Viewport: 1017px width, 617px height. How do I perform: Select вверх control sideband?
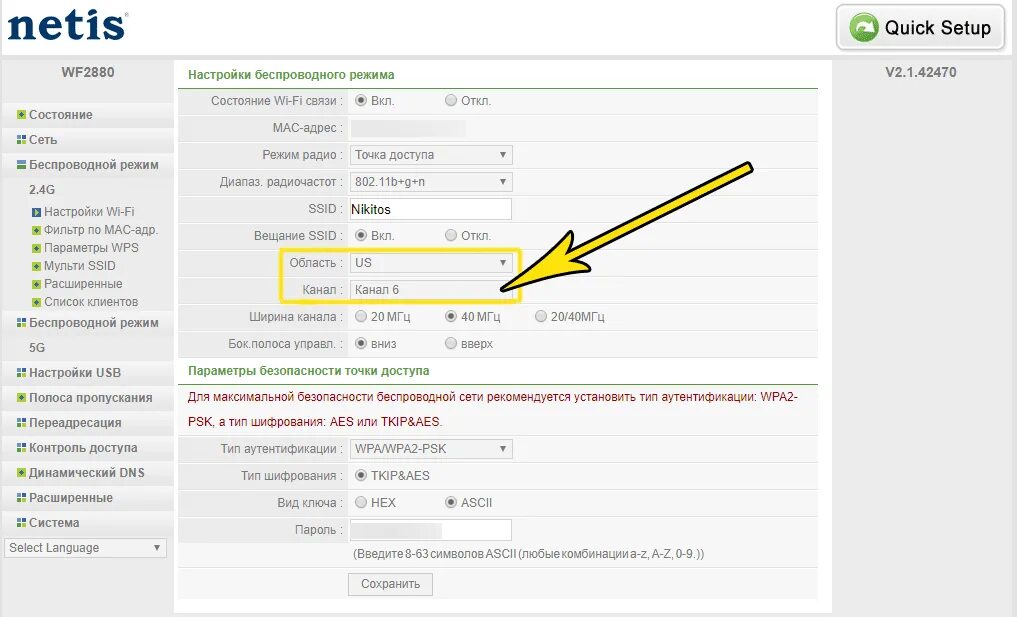point(451,343)
